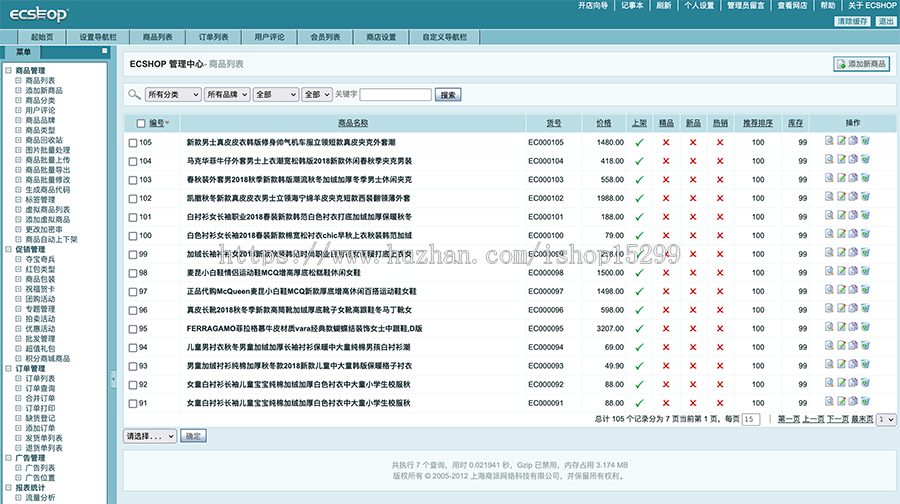Open the 所有分类 category dropdown
The image size is (900, 504).
point(173,94)
